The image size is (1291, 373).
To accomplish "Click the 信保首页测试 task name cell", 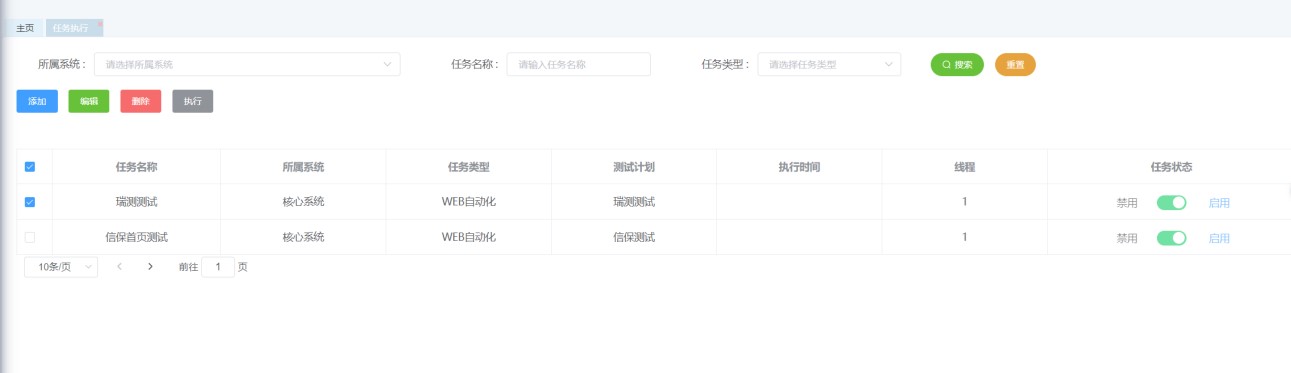I will click(x=137, y=237).
